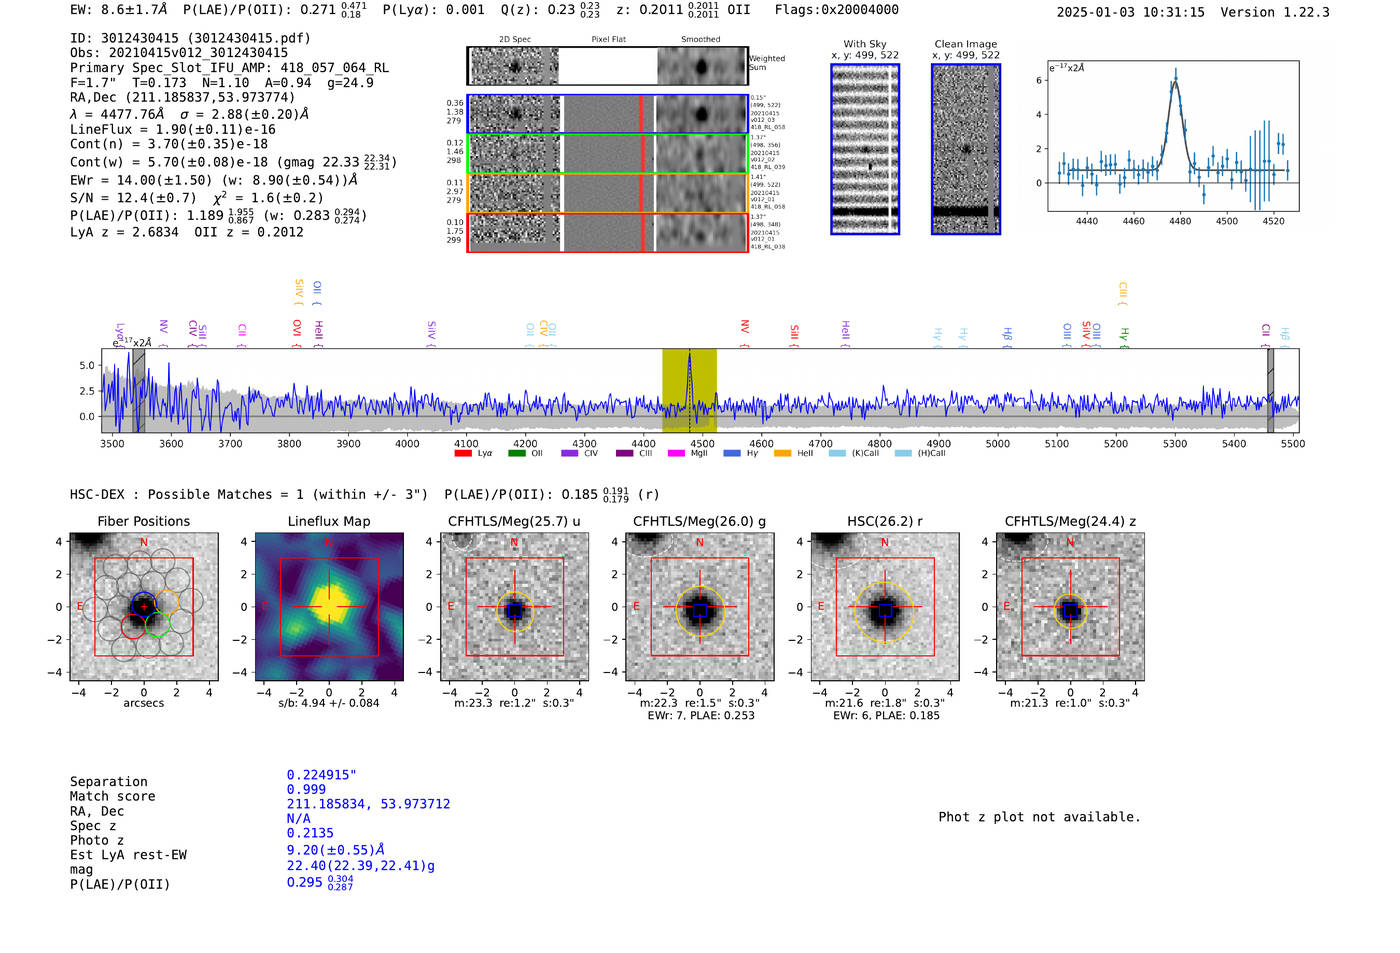The width and height of the screenshot is (1400, 953).
Task: Select the CFHTLS/Meg(26.0) g band cutout
Action: (x=700, y=607)
